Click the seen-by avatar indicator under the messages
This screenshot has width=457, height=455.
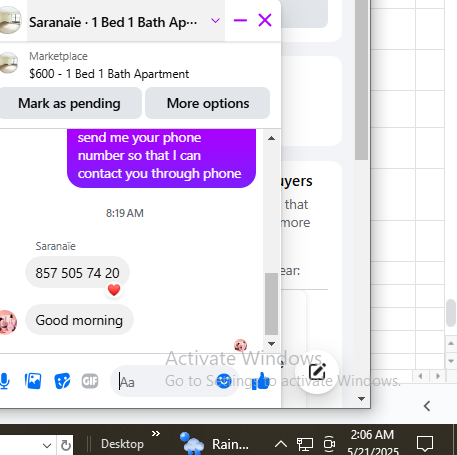point(240,345)
